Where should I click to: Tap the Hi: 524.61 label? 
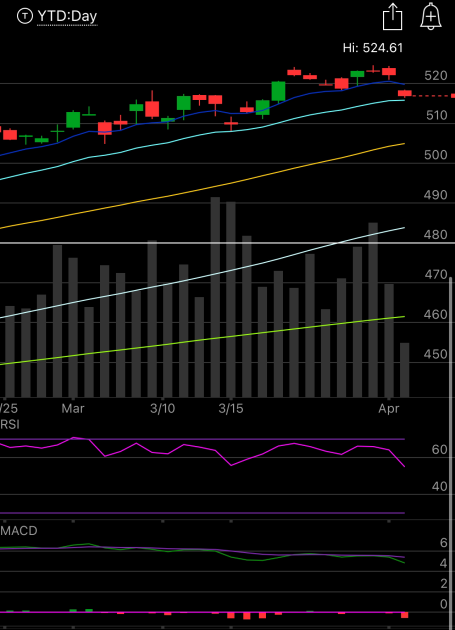click(x=373, y=48)
